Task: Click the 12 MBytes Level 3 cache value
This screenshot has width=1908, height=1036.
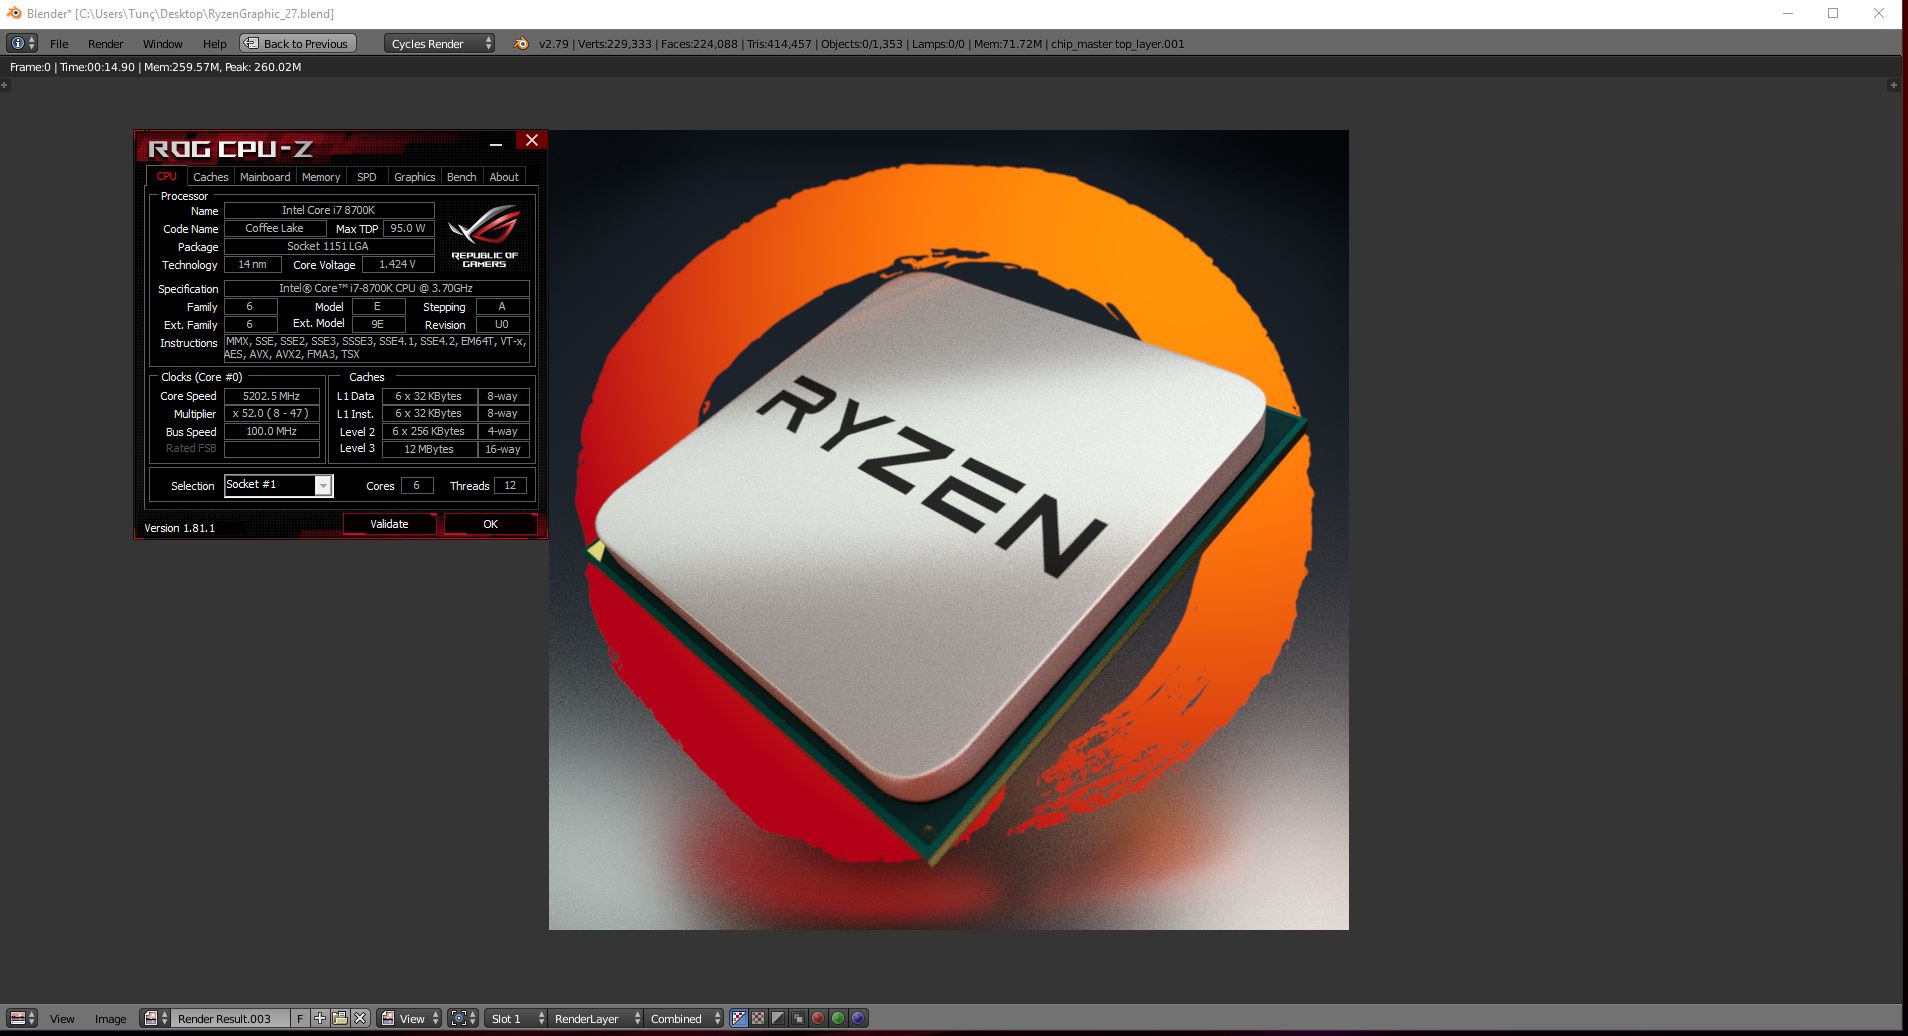Action: coord(429,449)
